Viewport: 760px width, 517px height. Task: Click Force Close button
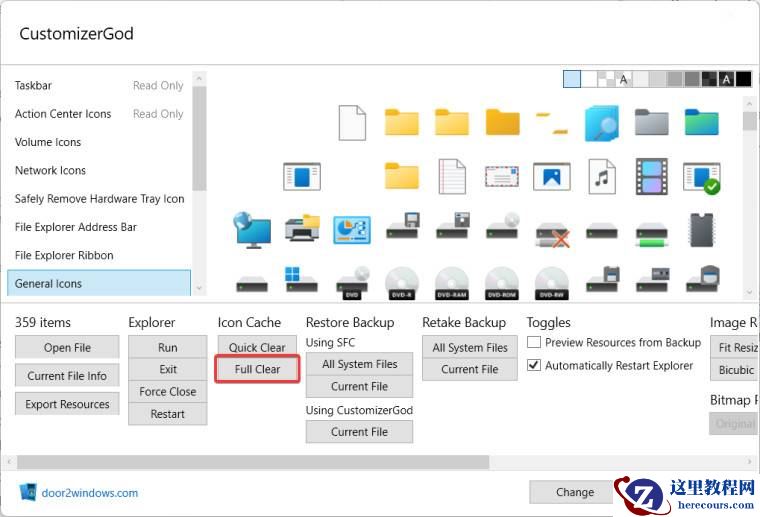[x=168, y=392]
